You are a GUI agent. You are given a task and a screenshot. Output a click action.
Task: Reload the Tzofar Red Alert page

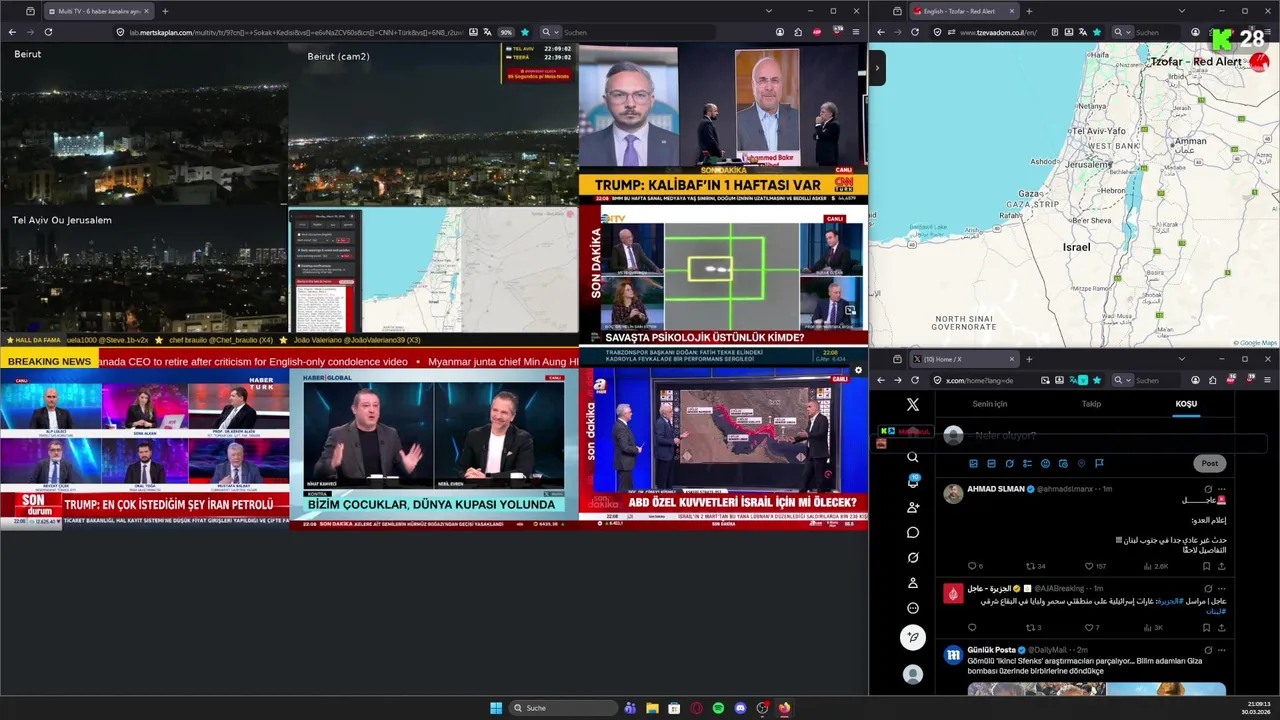click(x=915, y=32)
